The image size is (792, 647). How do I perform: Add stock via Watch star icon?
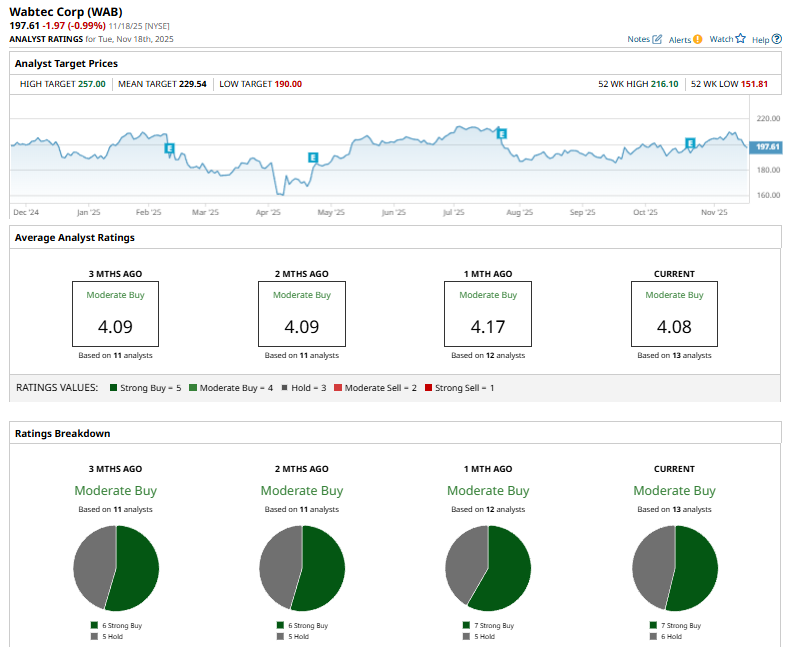pos(740,39)
